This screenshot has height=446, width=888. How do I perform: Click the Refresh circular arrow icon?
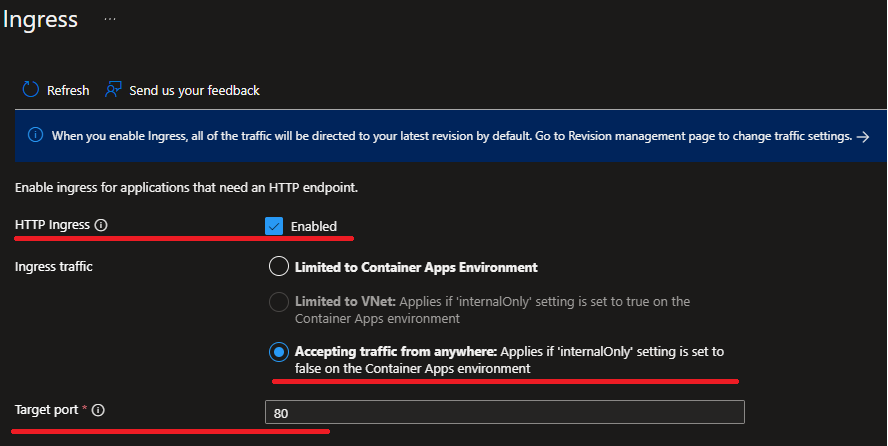click(31, 90)
